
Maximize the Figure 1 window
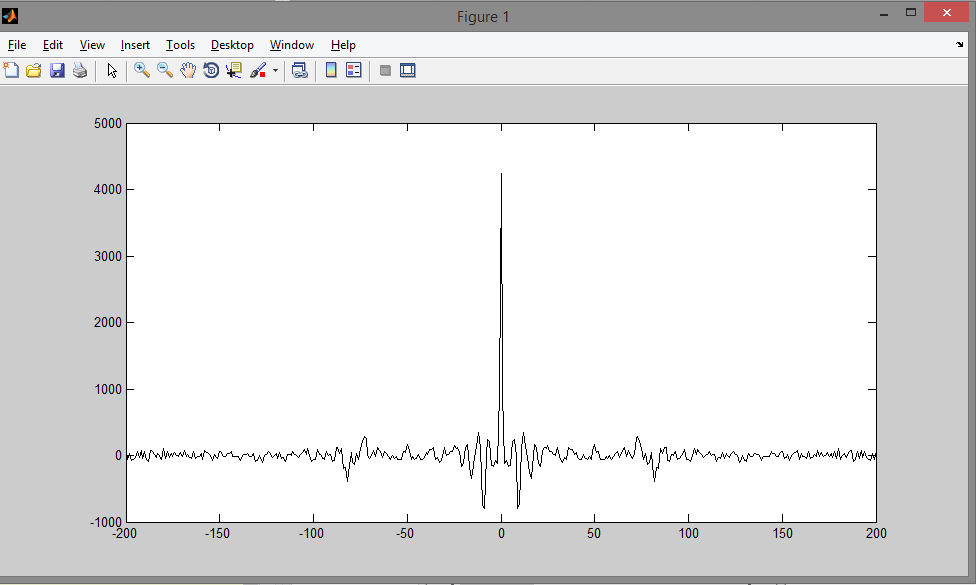pos(911,12)
